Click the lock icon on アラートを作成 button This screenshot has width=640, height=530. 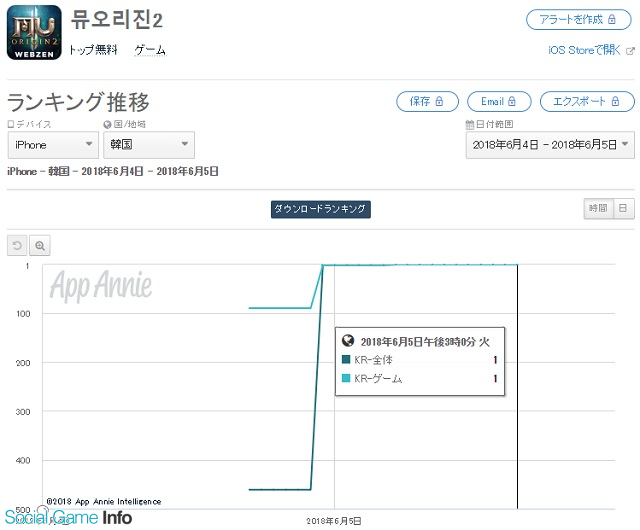pos(611,19)
